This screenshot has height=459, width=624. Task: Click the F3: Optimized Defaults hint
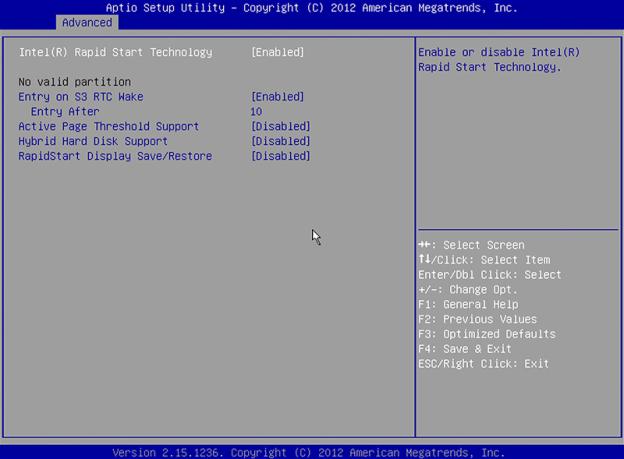[x=487, y=334]
